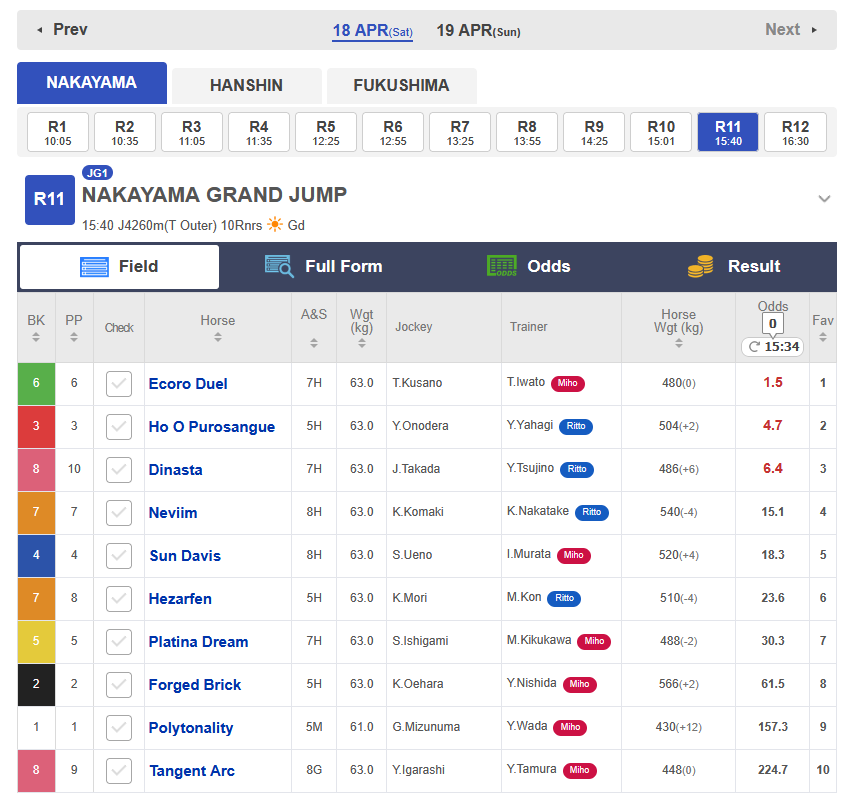
Task: Select the Hezarfen checkbox
Action: pyautogui.click(x=119, y=599)
